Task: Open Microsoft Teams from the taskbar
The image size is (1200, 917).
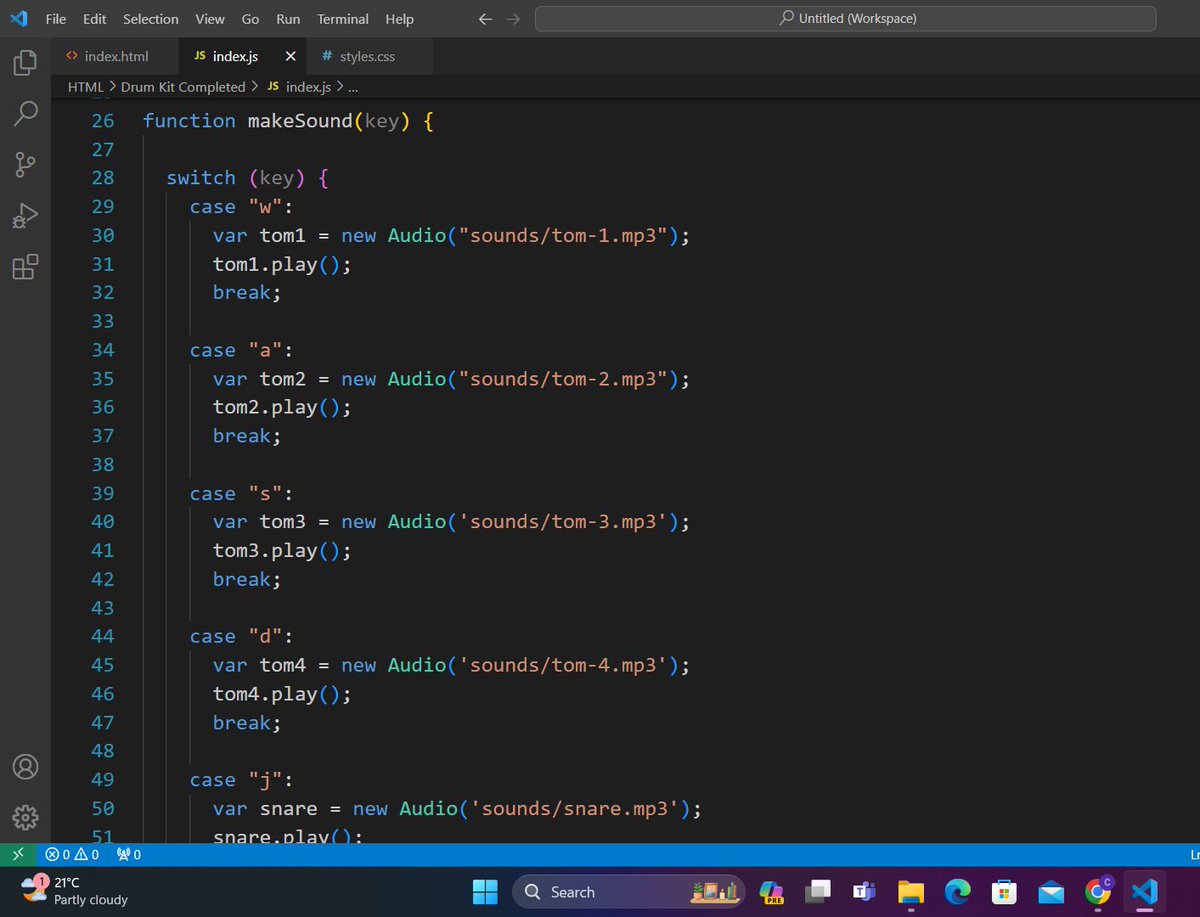Action: tap(864, 891)
